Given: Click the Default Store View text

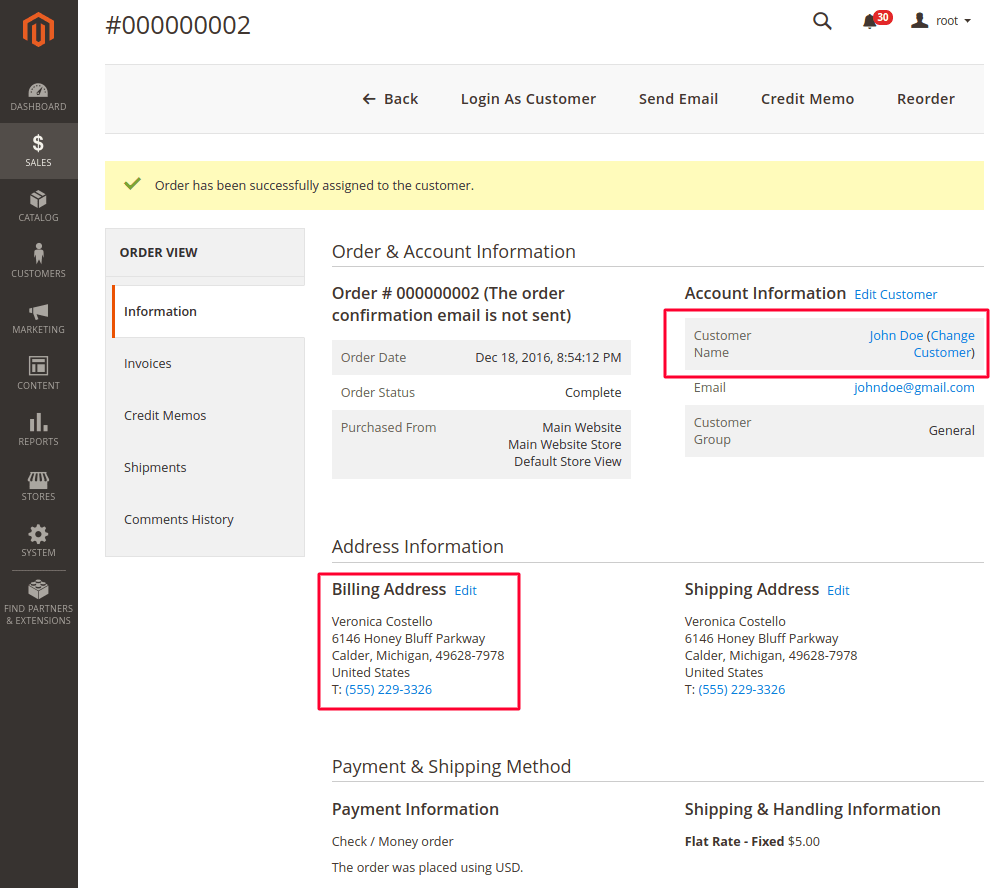Looking at the screenshot, I should point(568,461).
